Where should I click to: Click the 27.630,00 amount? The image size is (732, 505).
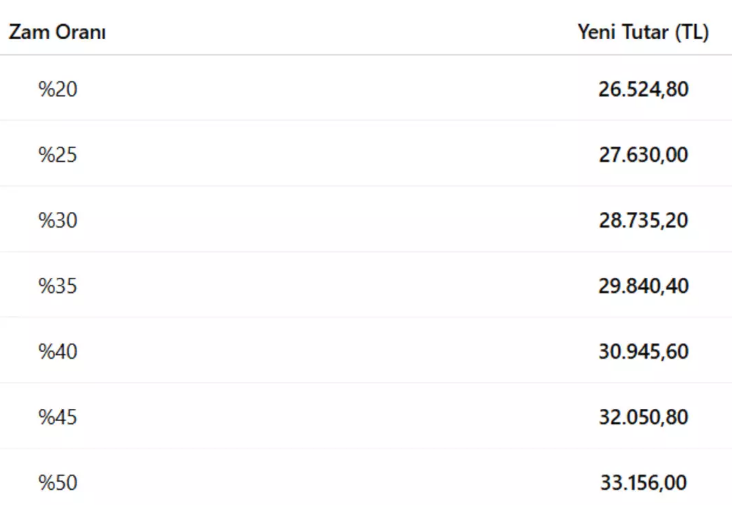643,155
